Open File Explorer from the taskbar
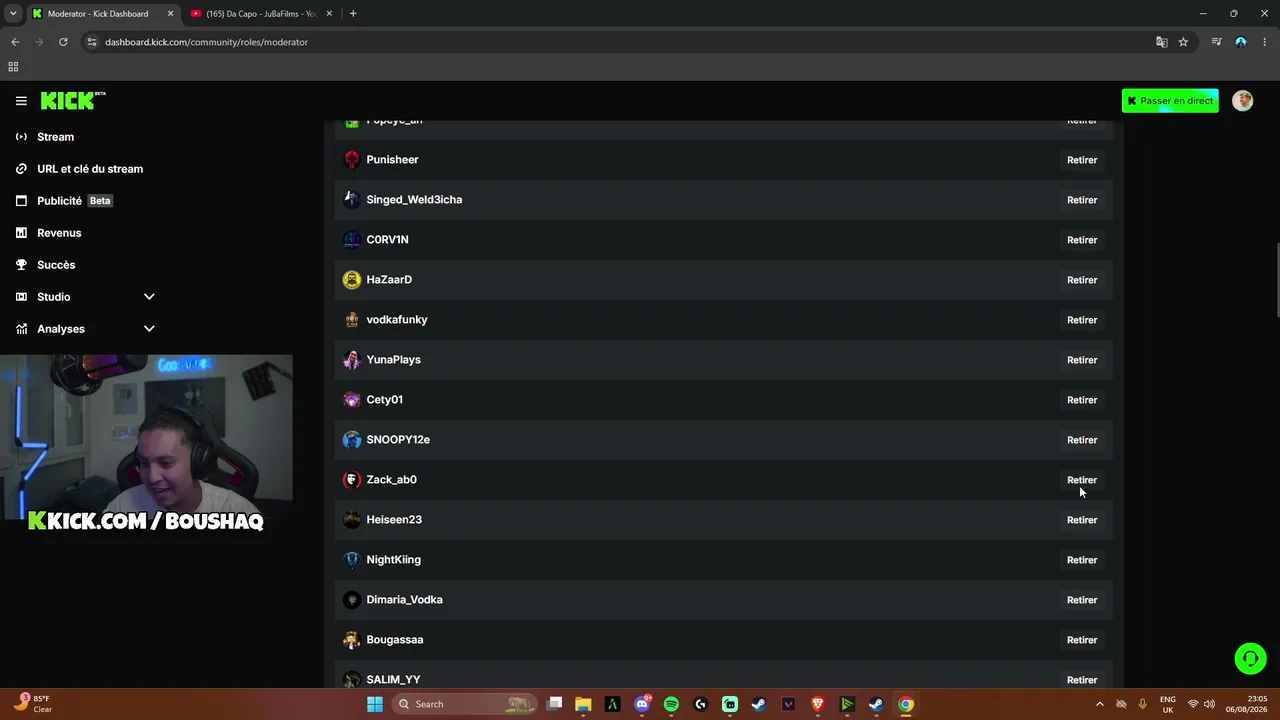 [583, 704]
